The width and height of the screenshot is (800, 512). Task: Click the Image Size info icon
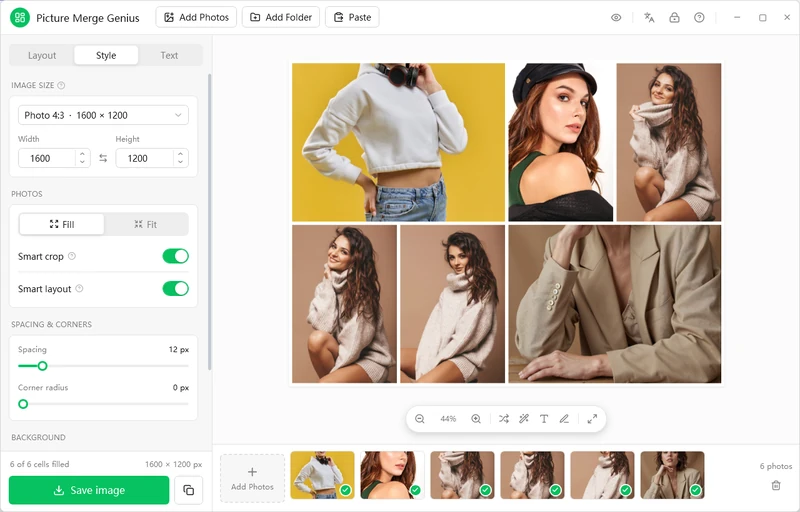[61, 85]
